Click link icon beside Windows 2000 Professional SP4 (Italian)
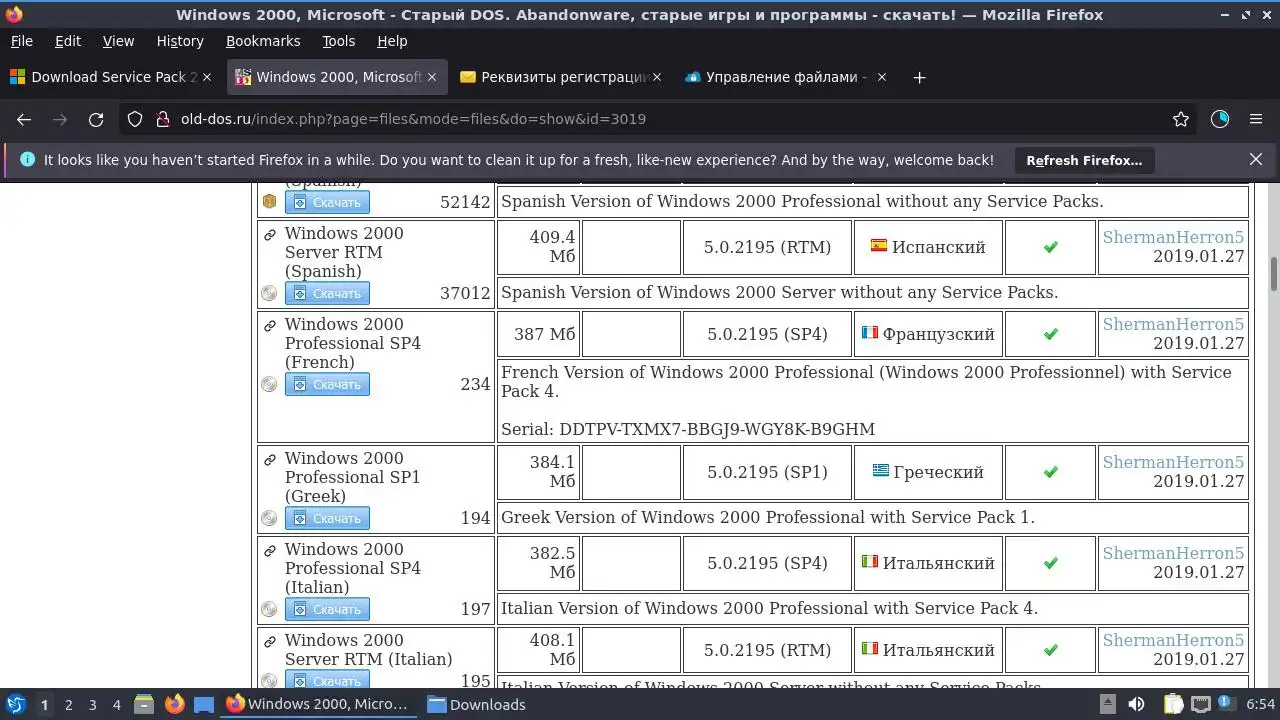The height and width of the screenshot is (720, 1280). (269, 551)
